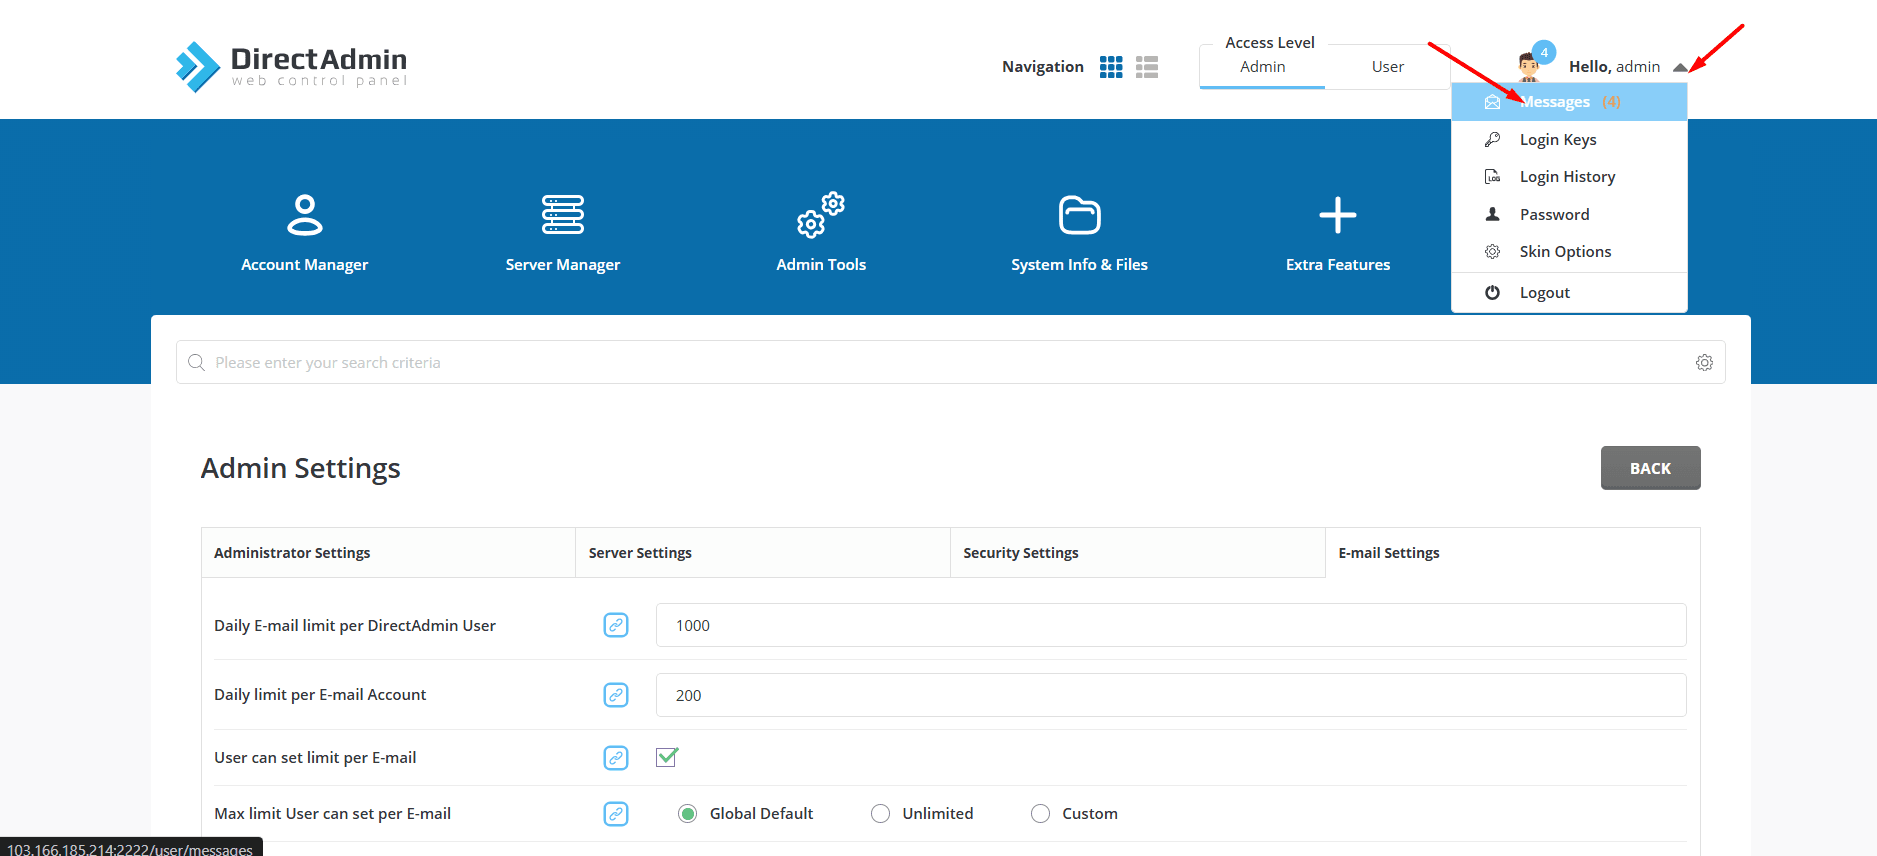This screenshot has height=856, width=1877.
Task: Uncheck User can set limit per E-mail
Action: click(667, 757)
